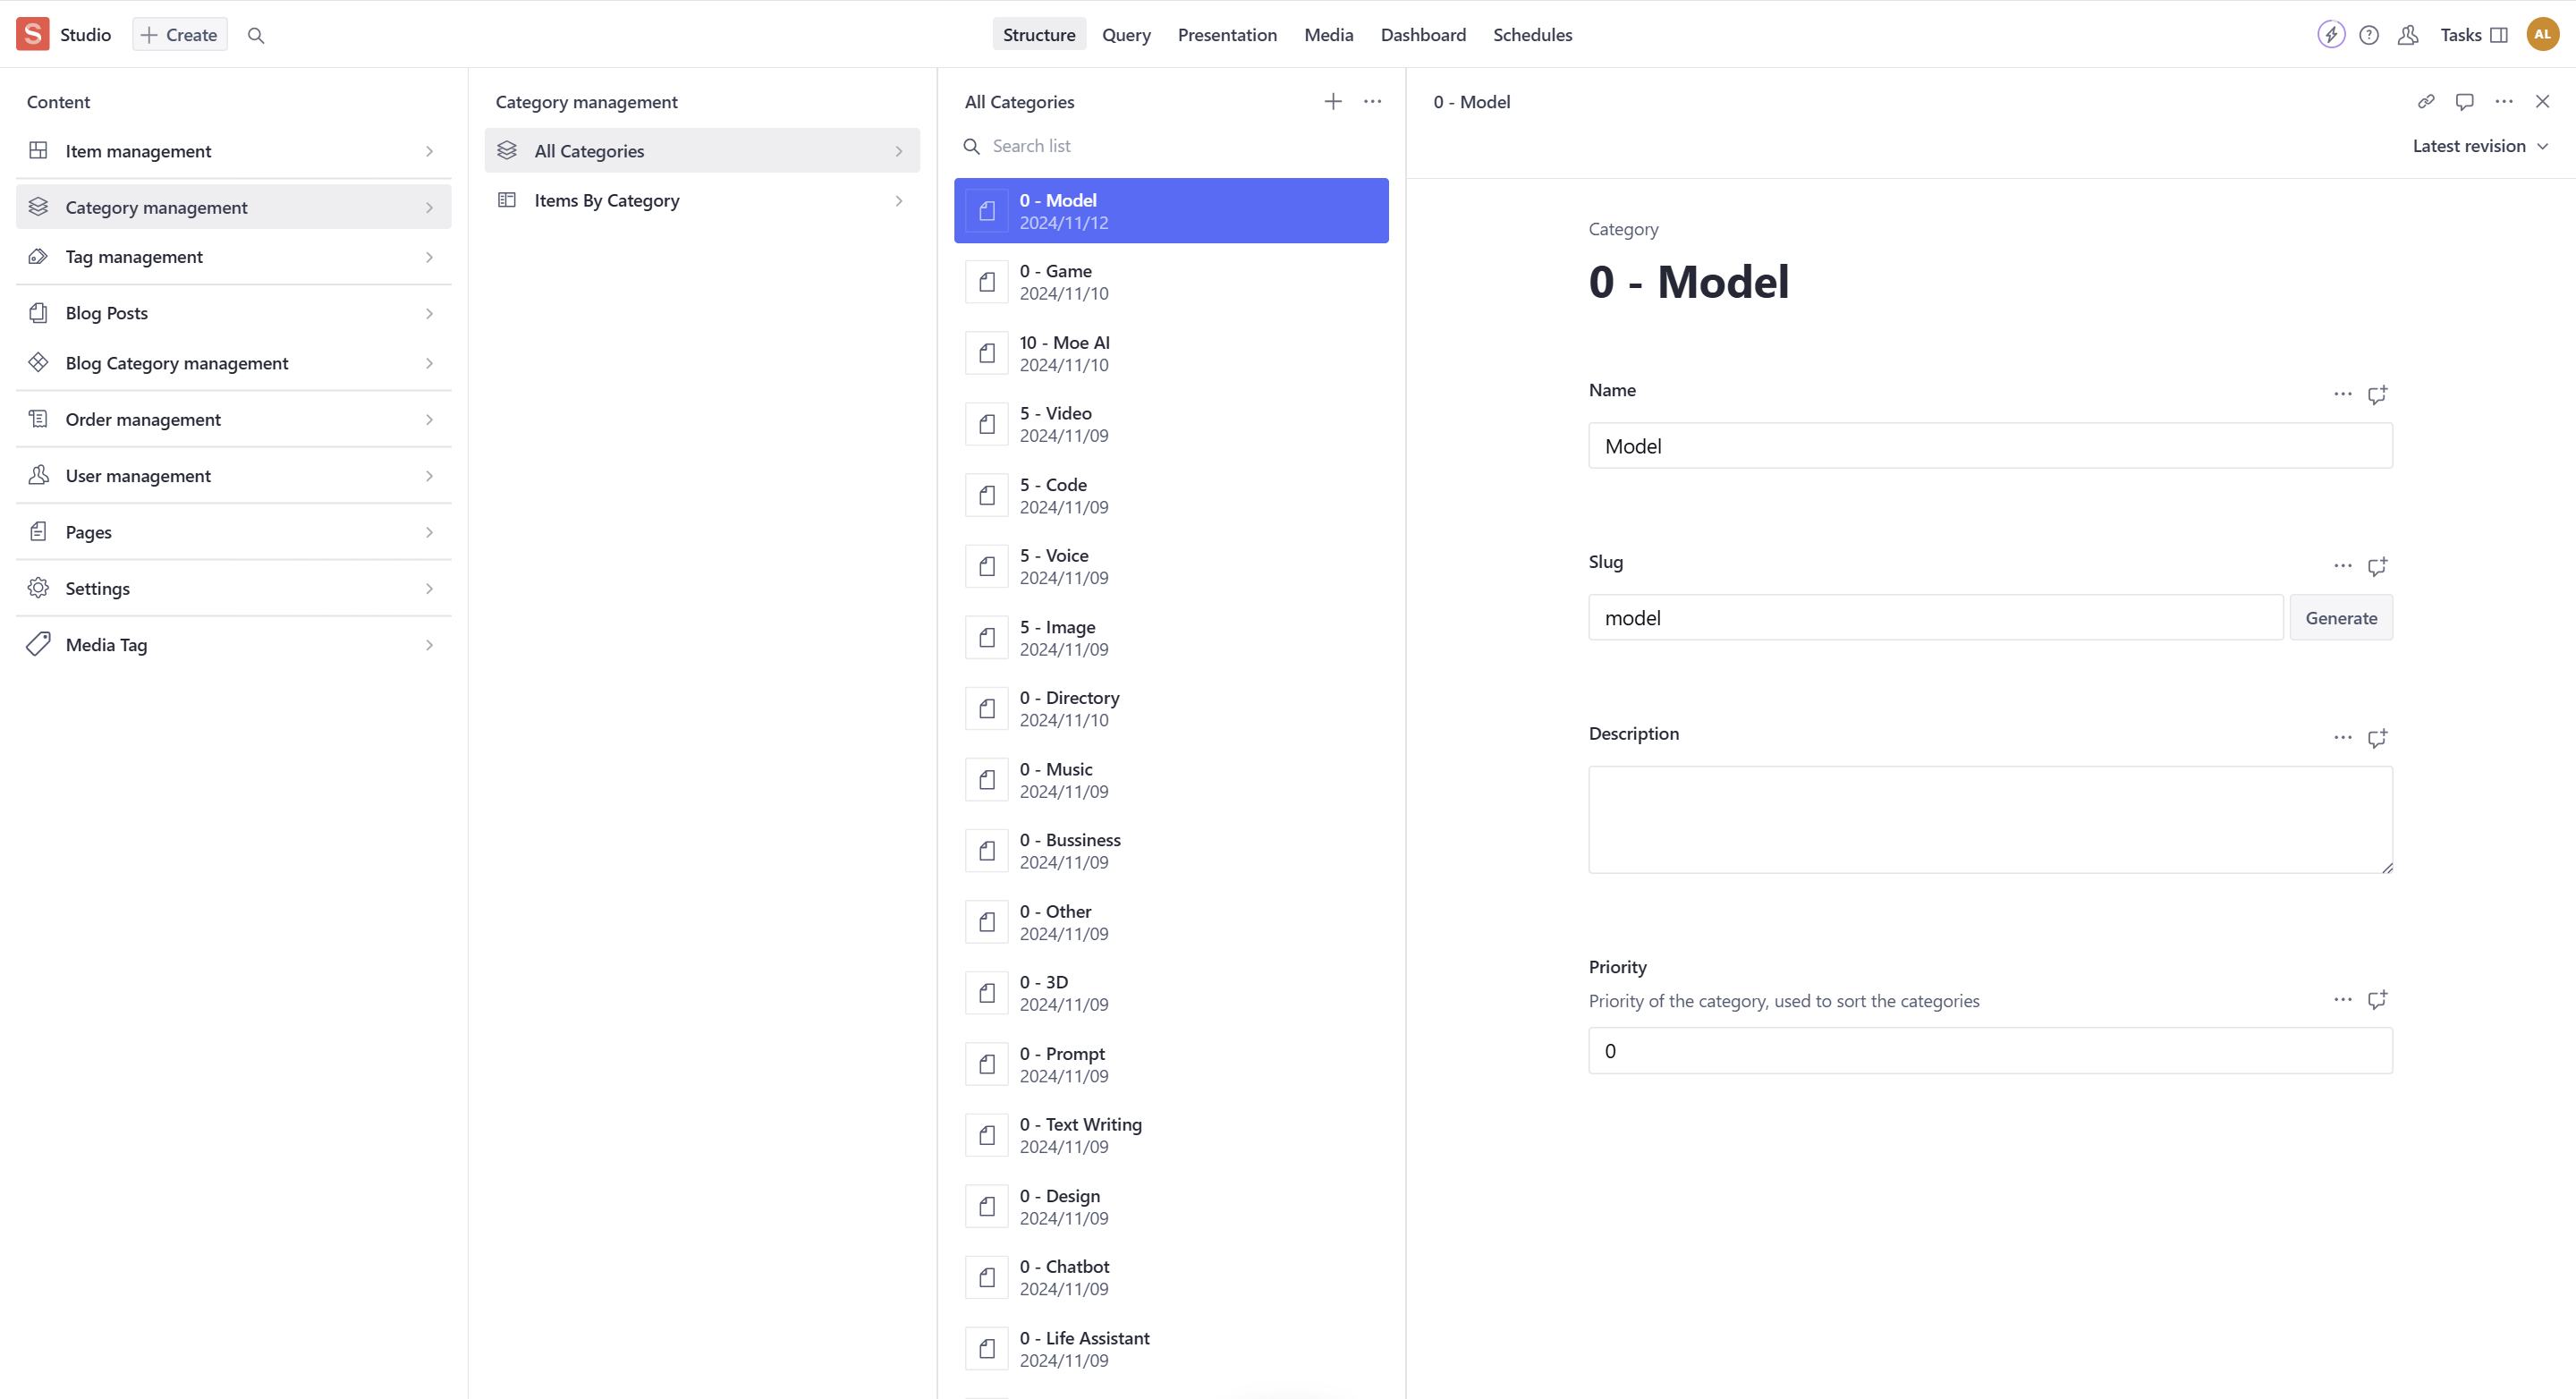Add a comment on the Name field
This screenshot has height=1399, width=2576.
pos(2377,394)
